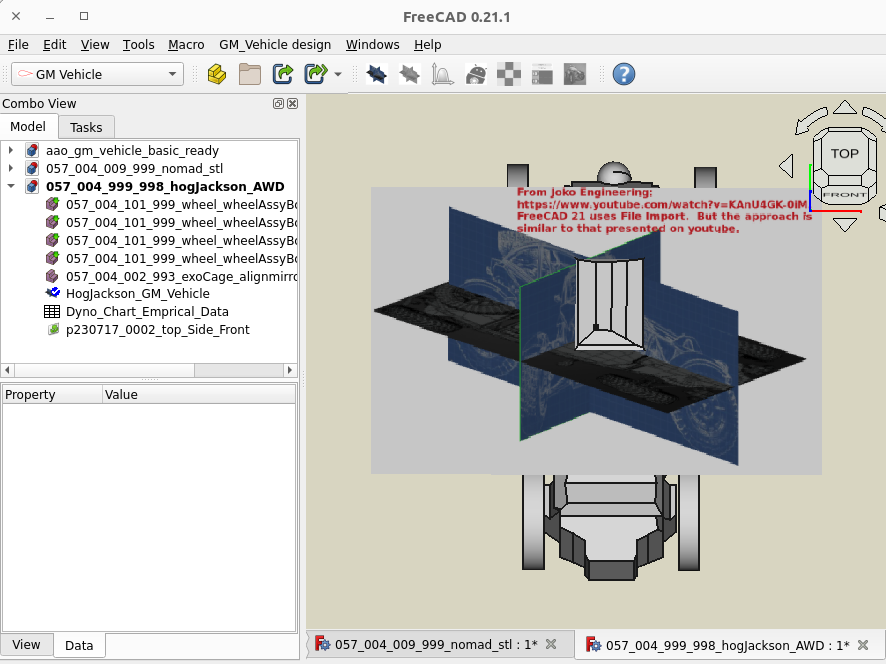Open help via blue question mark icon
886x664 pixels.
point(624,74)
